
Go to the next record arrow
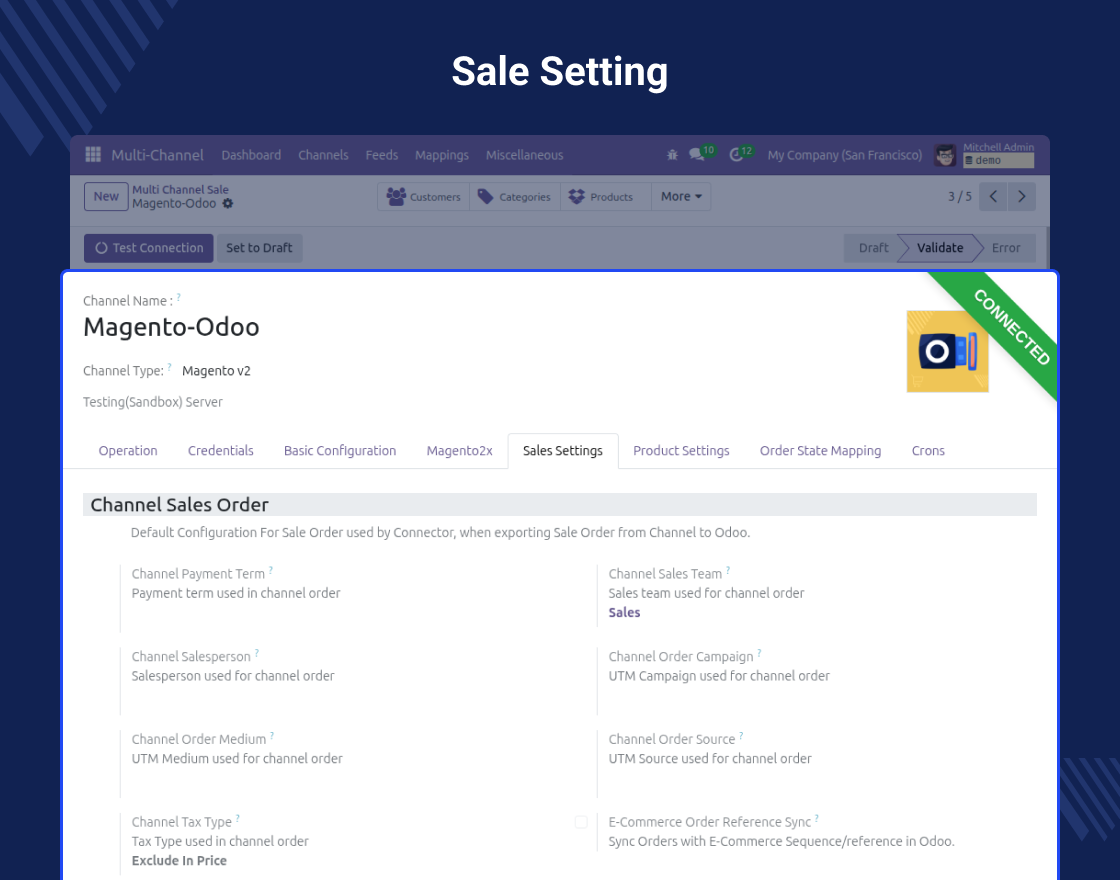click(1021, 197)
